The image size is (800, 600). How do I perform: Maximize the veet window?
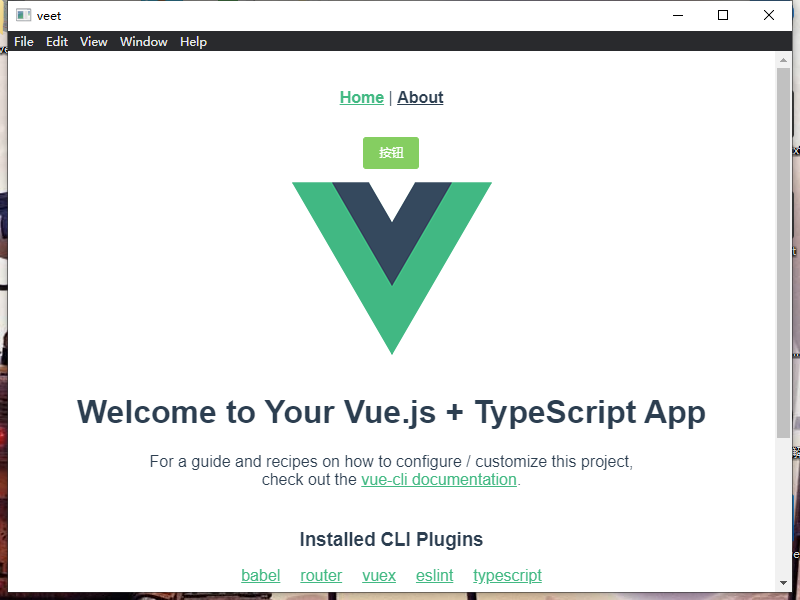pos(722,15)
